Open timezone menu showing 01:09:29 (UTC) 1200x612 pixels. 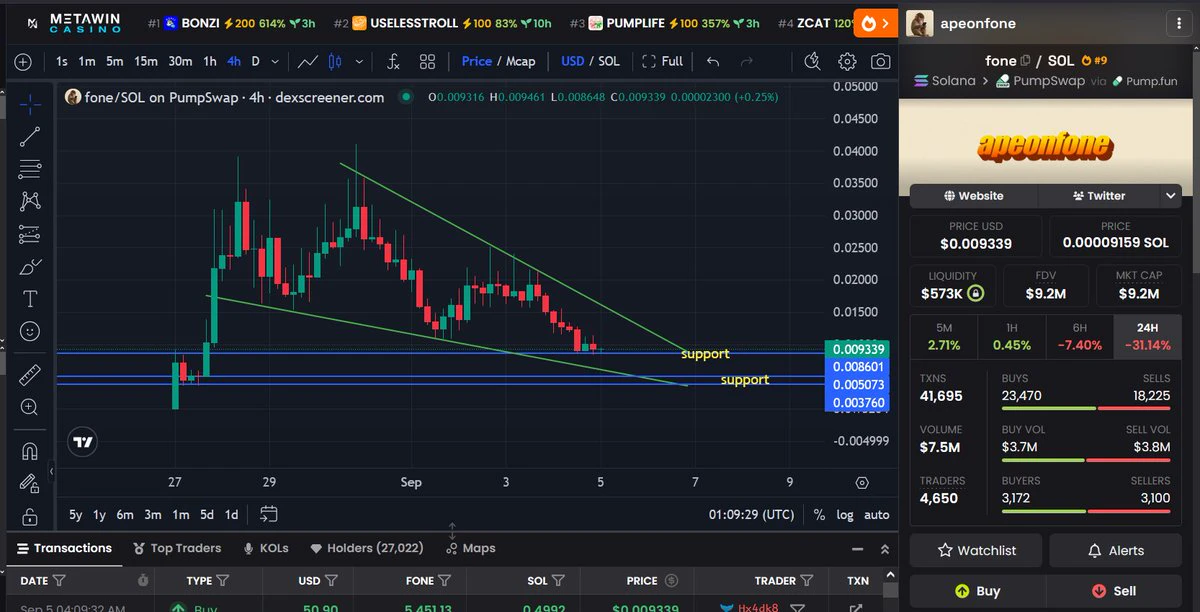pyautogui.click(x=752, y=515)
